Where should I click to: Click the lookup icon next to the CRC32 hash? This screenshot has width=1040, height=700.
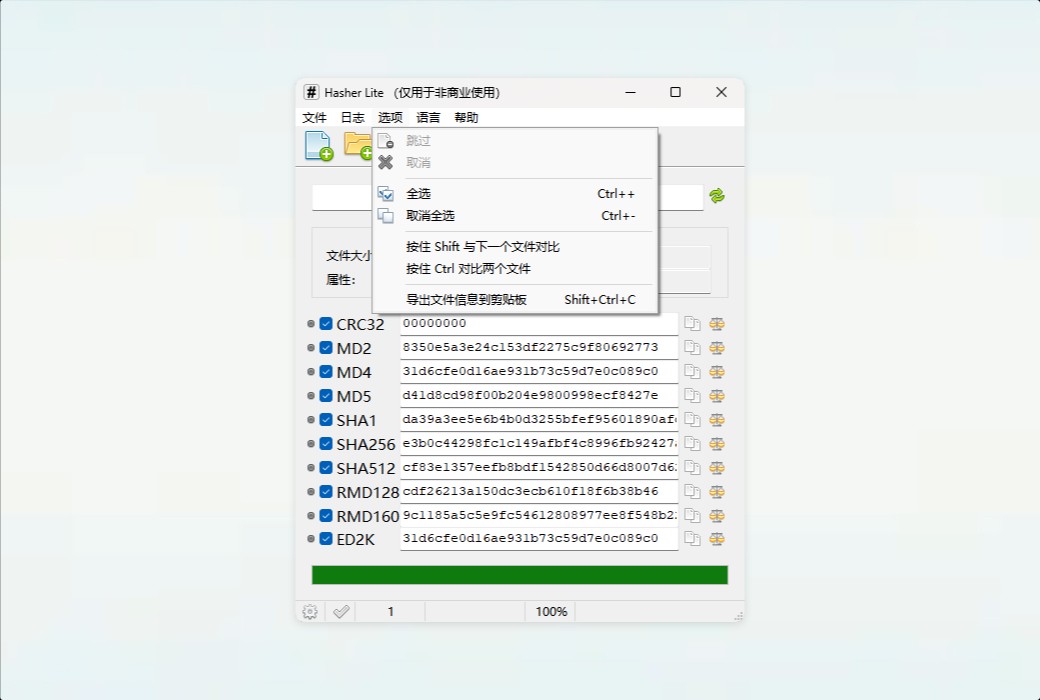pos(718,323)
